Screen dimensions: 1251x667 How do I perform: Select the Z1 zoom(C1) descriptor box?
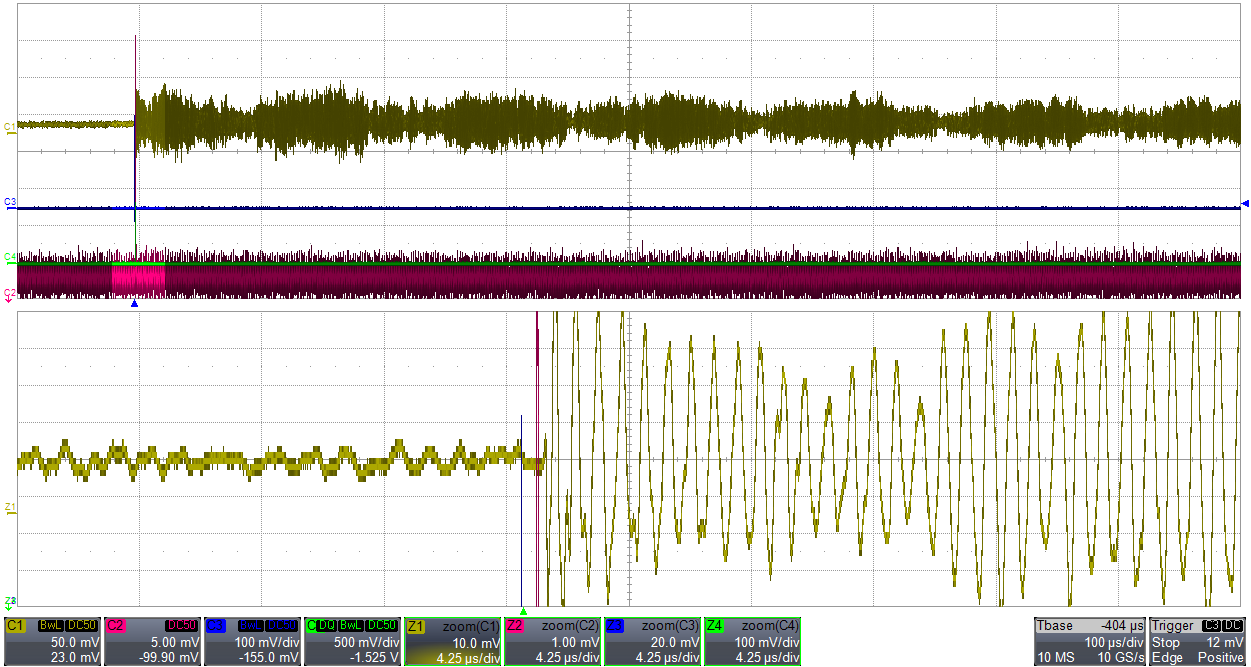pos(452,641)
